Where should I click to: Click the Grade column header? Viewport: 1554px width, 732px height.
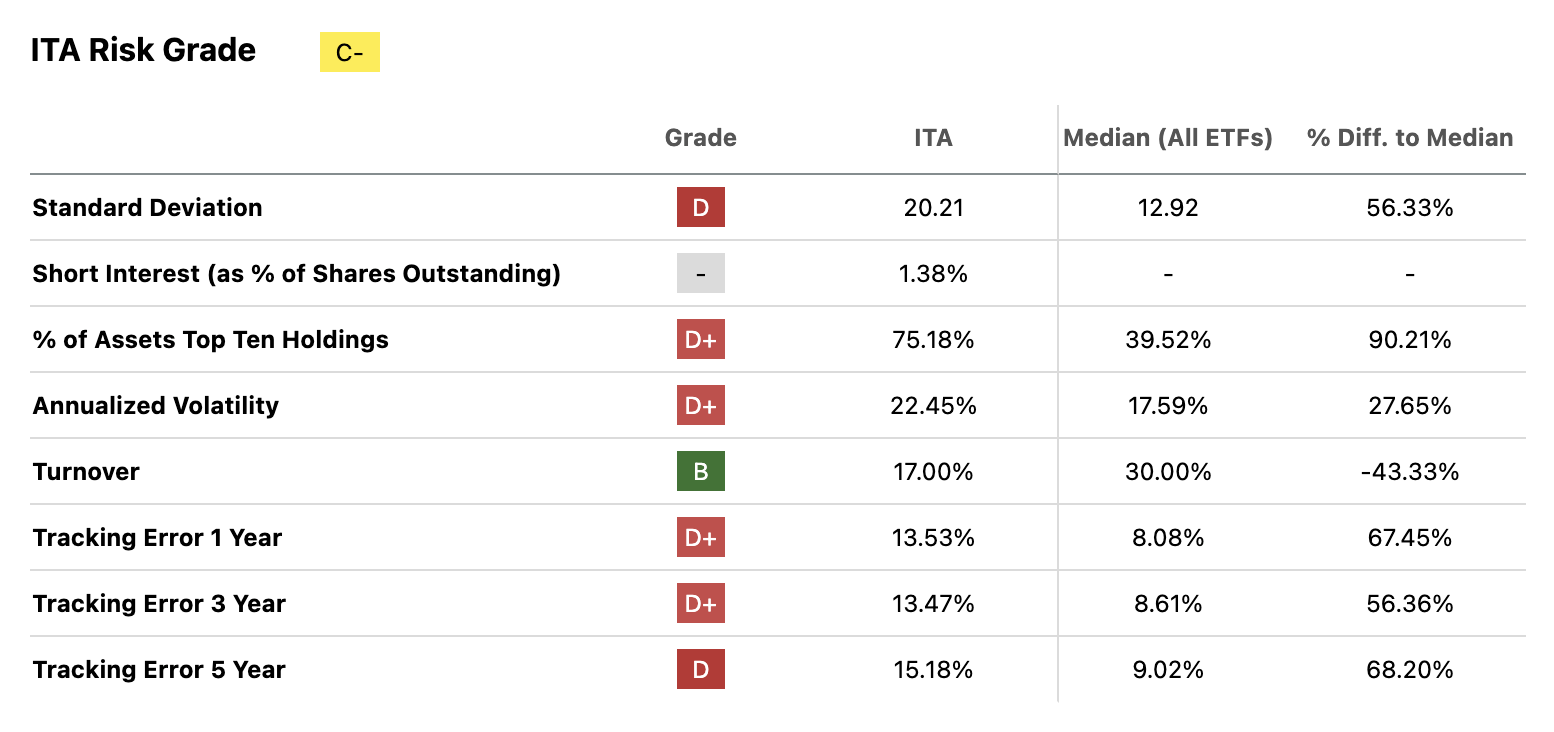point(700,138)
